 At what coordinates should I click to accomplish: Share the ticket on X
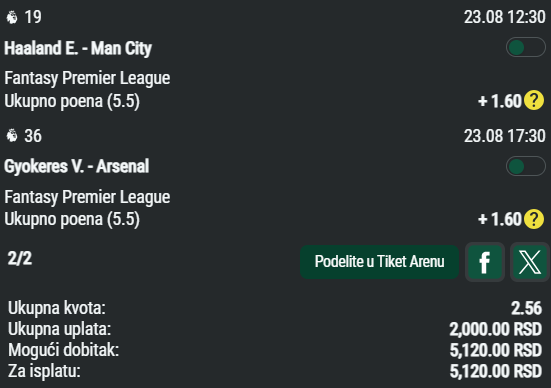(x=530, y=262)
